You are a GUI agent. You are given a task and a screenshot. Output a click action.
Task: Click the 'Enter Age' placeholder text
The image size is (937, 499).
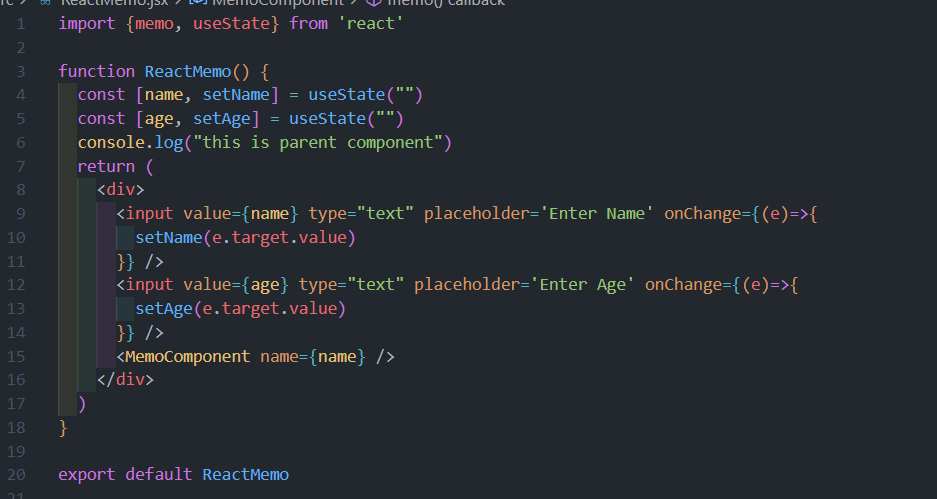click(582, 285)
